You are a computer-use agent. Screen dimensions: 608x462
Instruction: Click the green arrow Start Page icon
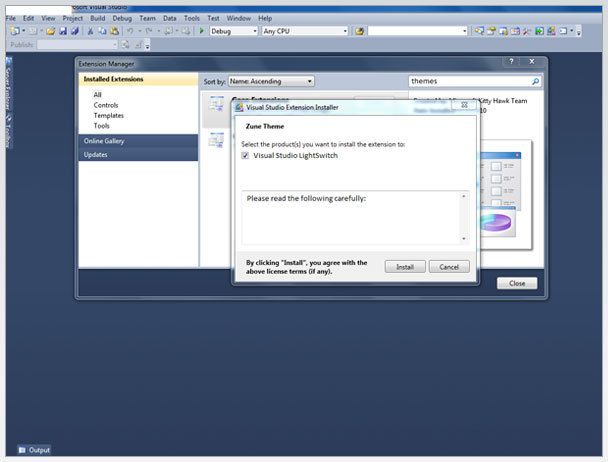click(539, 31)
